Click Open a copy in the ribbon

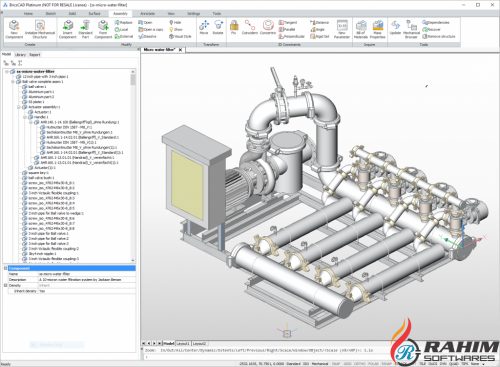151,29
